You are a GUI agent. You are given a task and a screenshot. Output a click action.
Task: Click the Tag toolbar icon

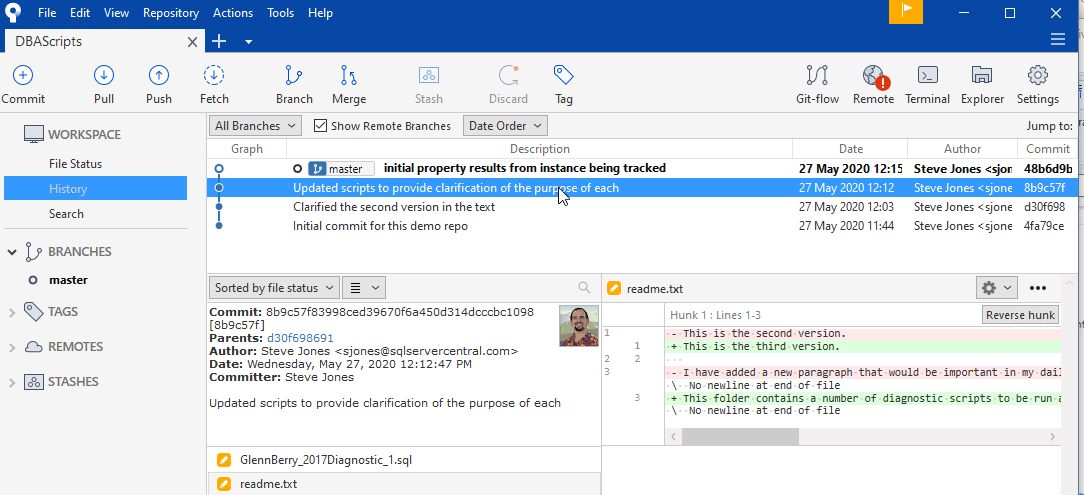pos(564,76)
